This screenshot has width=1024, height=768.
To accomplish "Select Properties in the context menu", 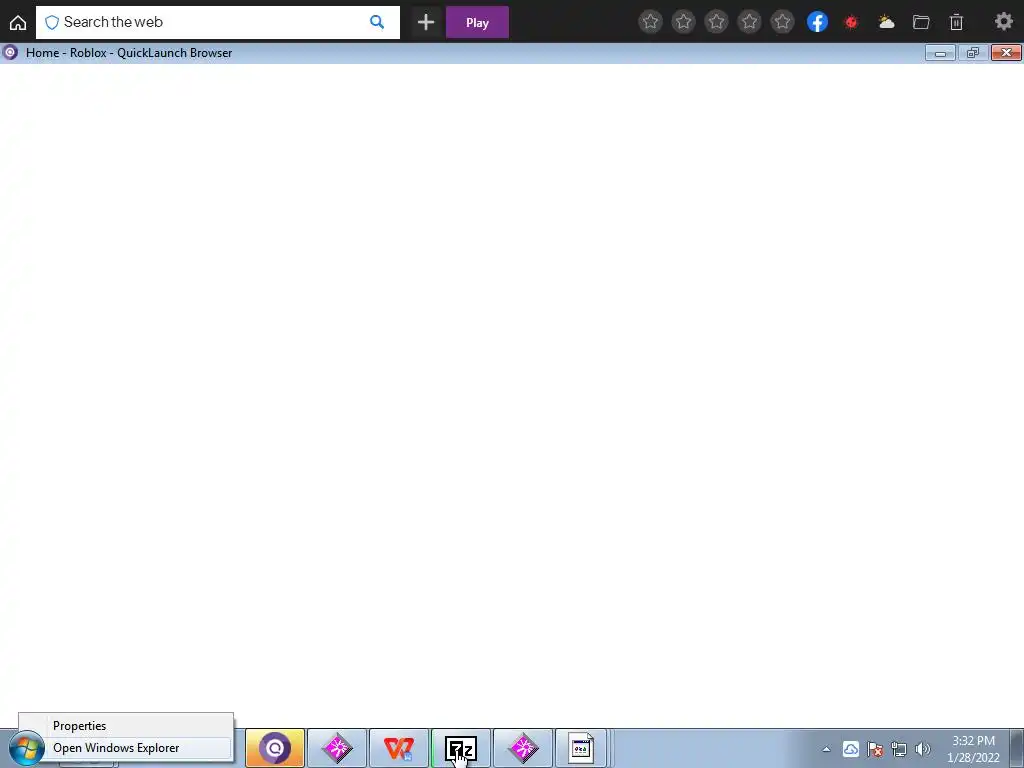I will pyautogui.click(x=125, y=726).
